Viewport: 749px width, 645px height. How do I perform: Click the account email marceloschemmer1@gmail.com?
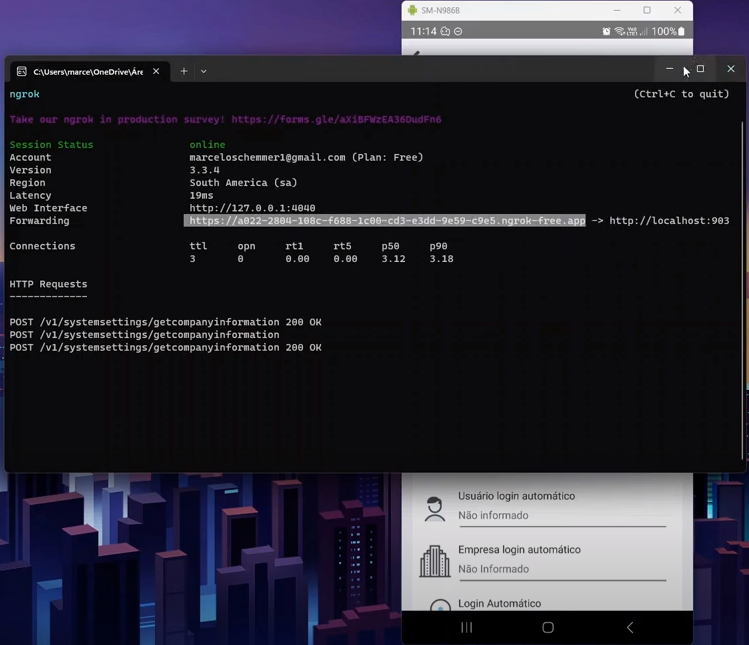coord(267,158)
